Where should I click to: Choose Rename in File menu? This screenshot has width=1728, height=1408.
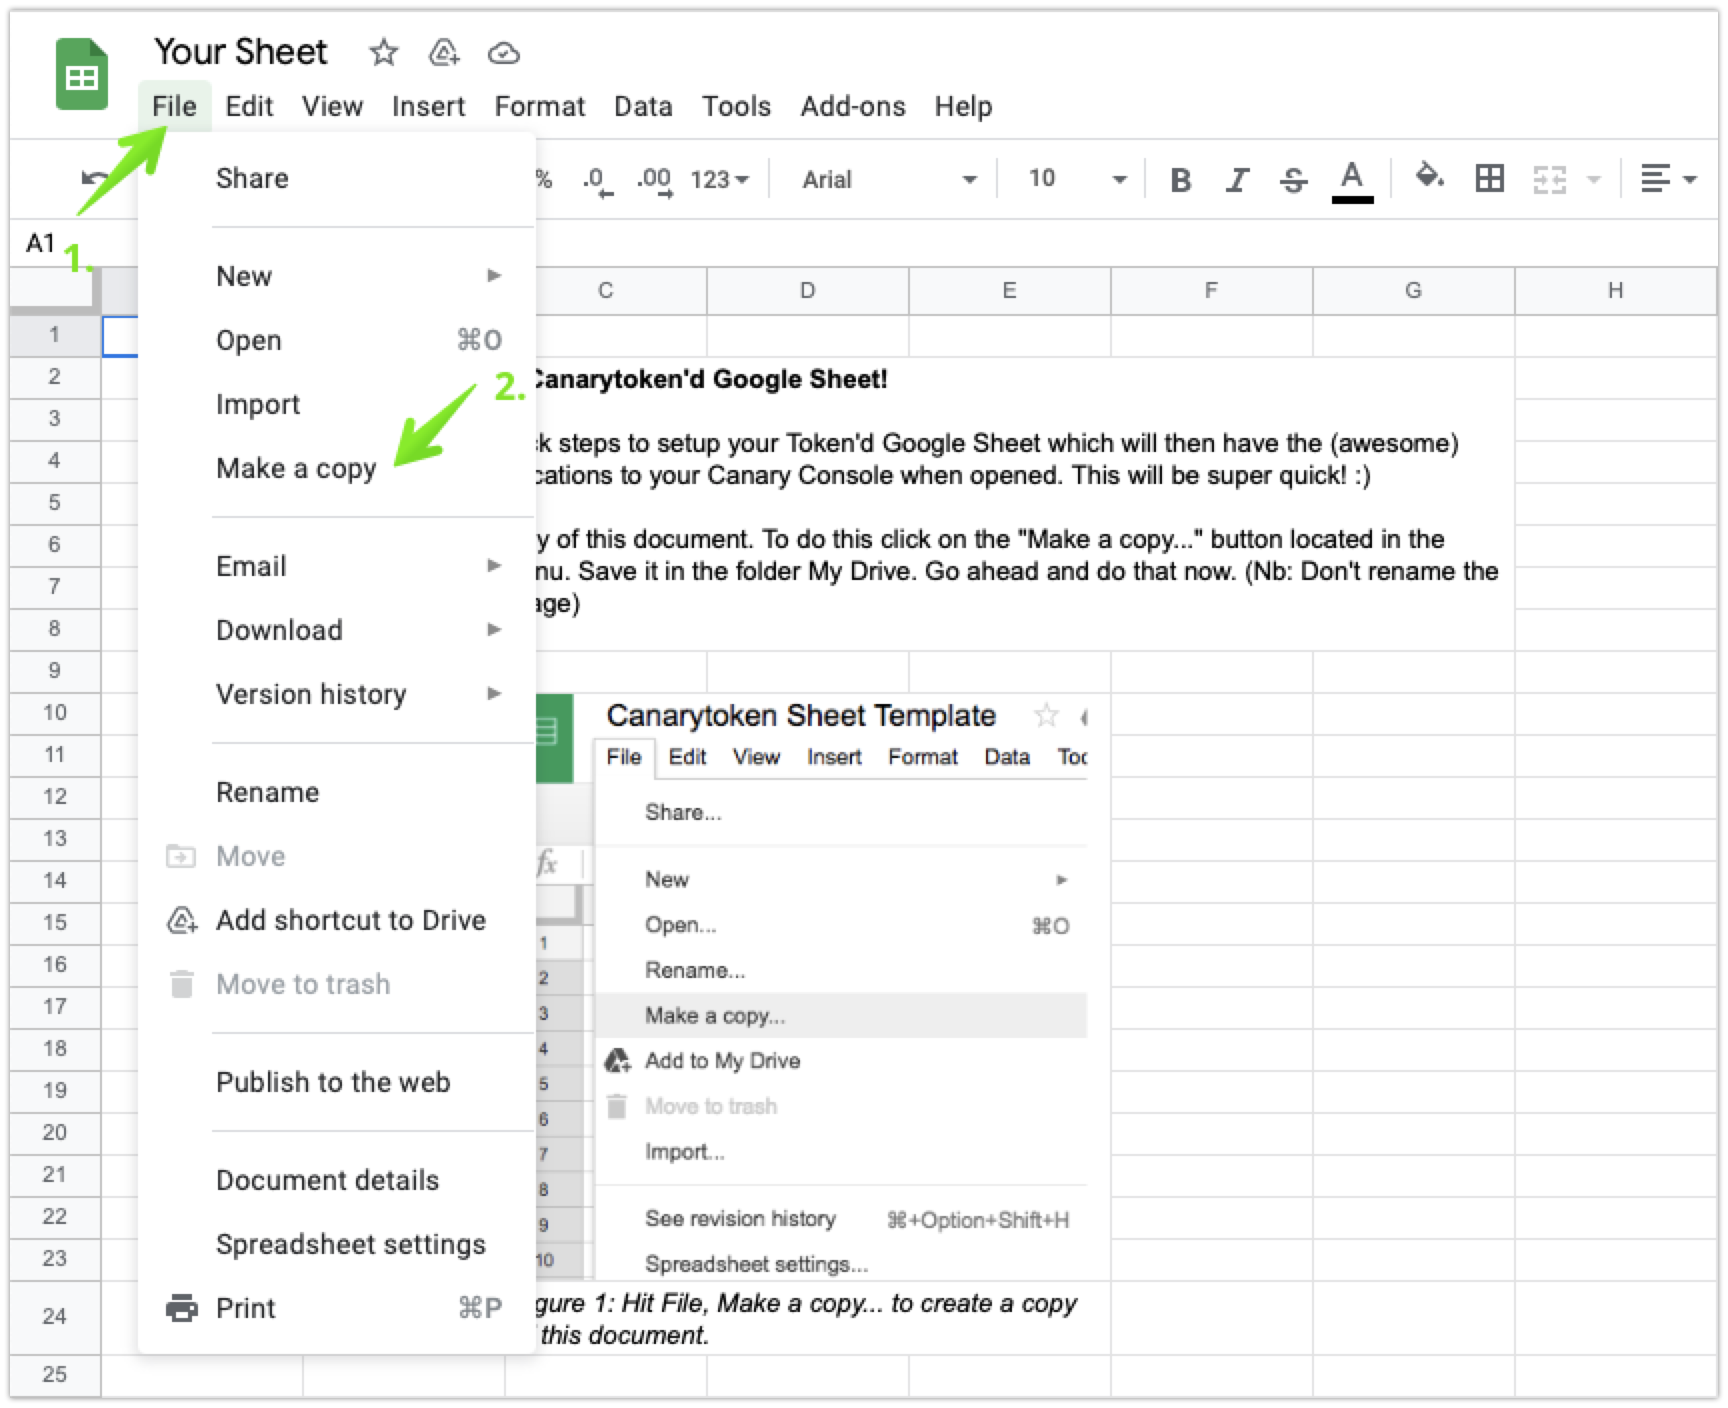[x=337, y=792]
